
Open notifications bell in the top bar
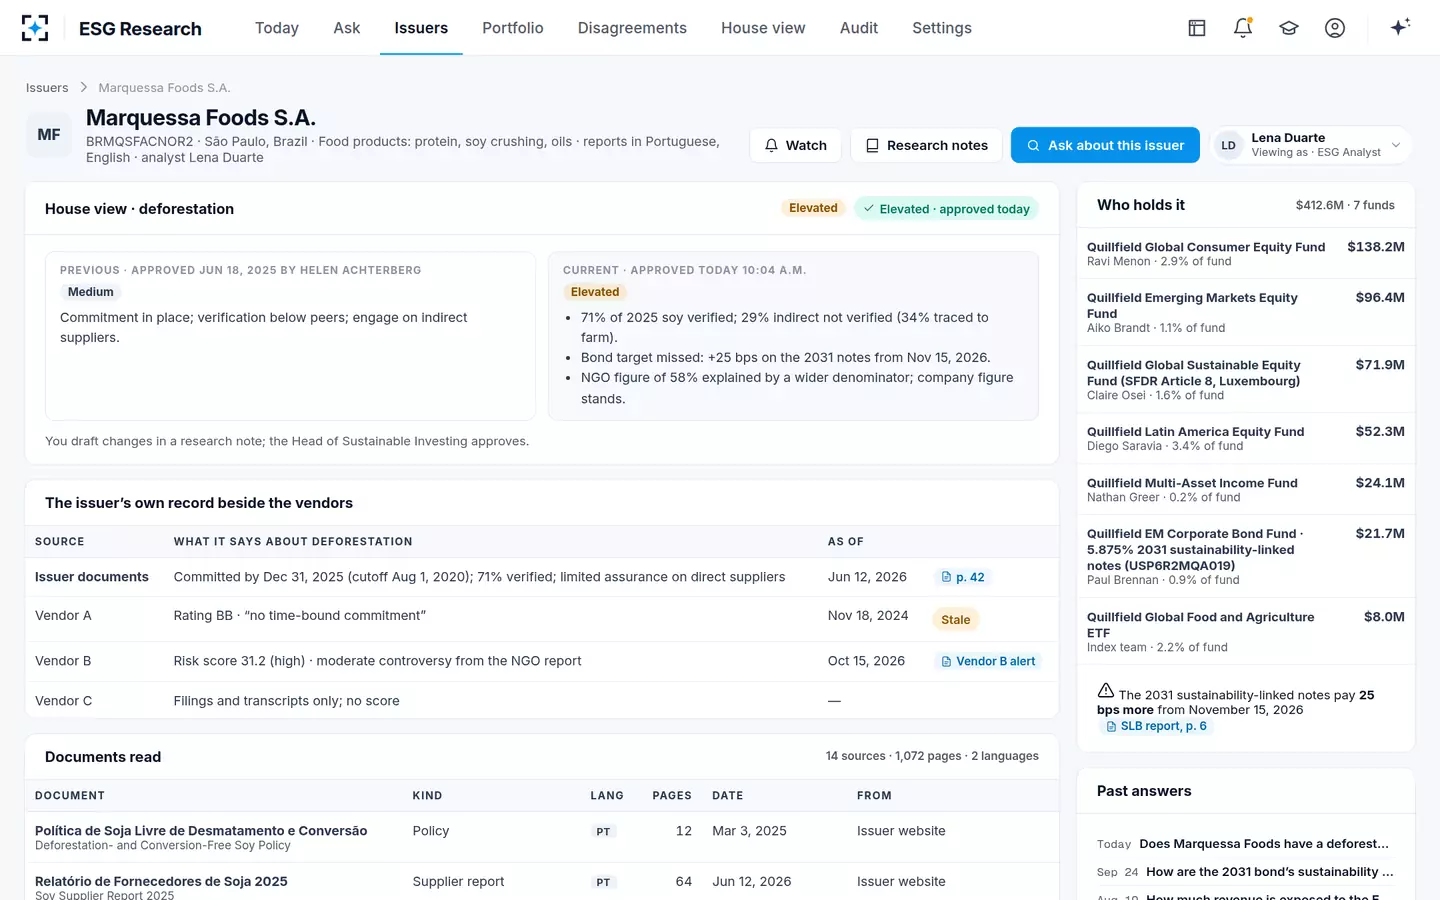tap(1243, 28)
